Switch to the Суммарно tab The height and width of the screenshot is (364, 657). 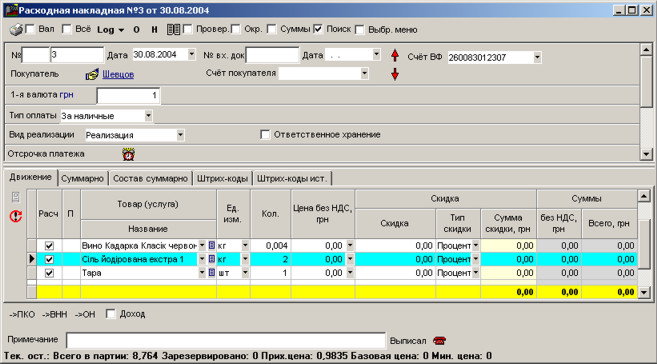[82, 178]
